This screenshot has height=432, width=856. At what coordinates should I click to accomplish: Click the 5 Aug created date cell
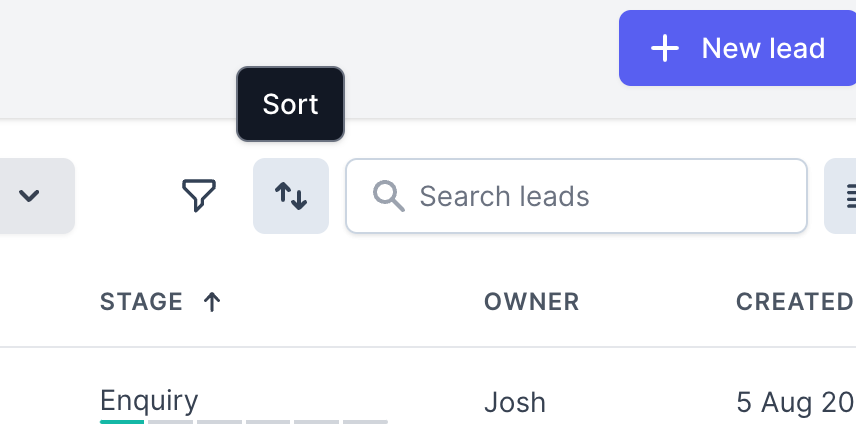coord(795,402)
